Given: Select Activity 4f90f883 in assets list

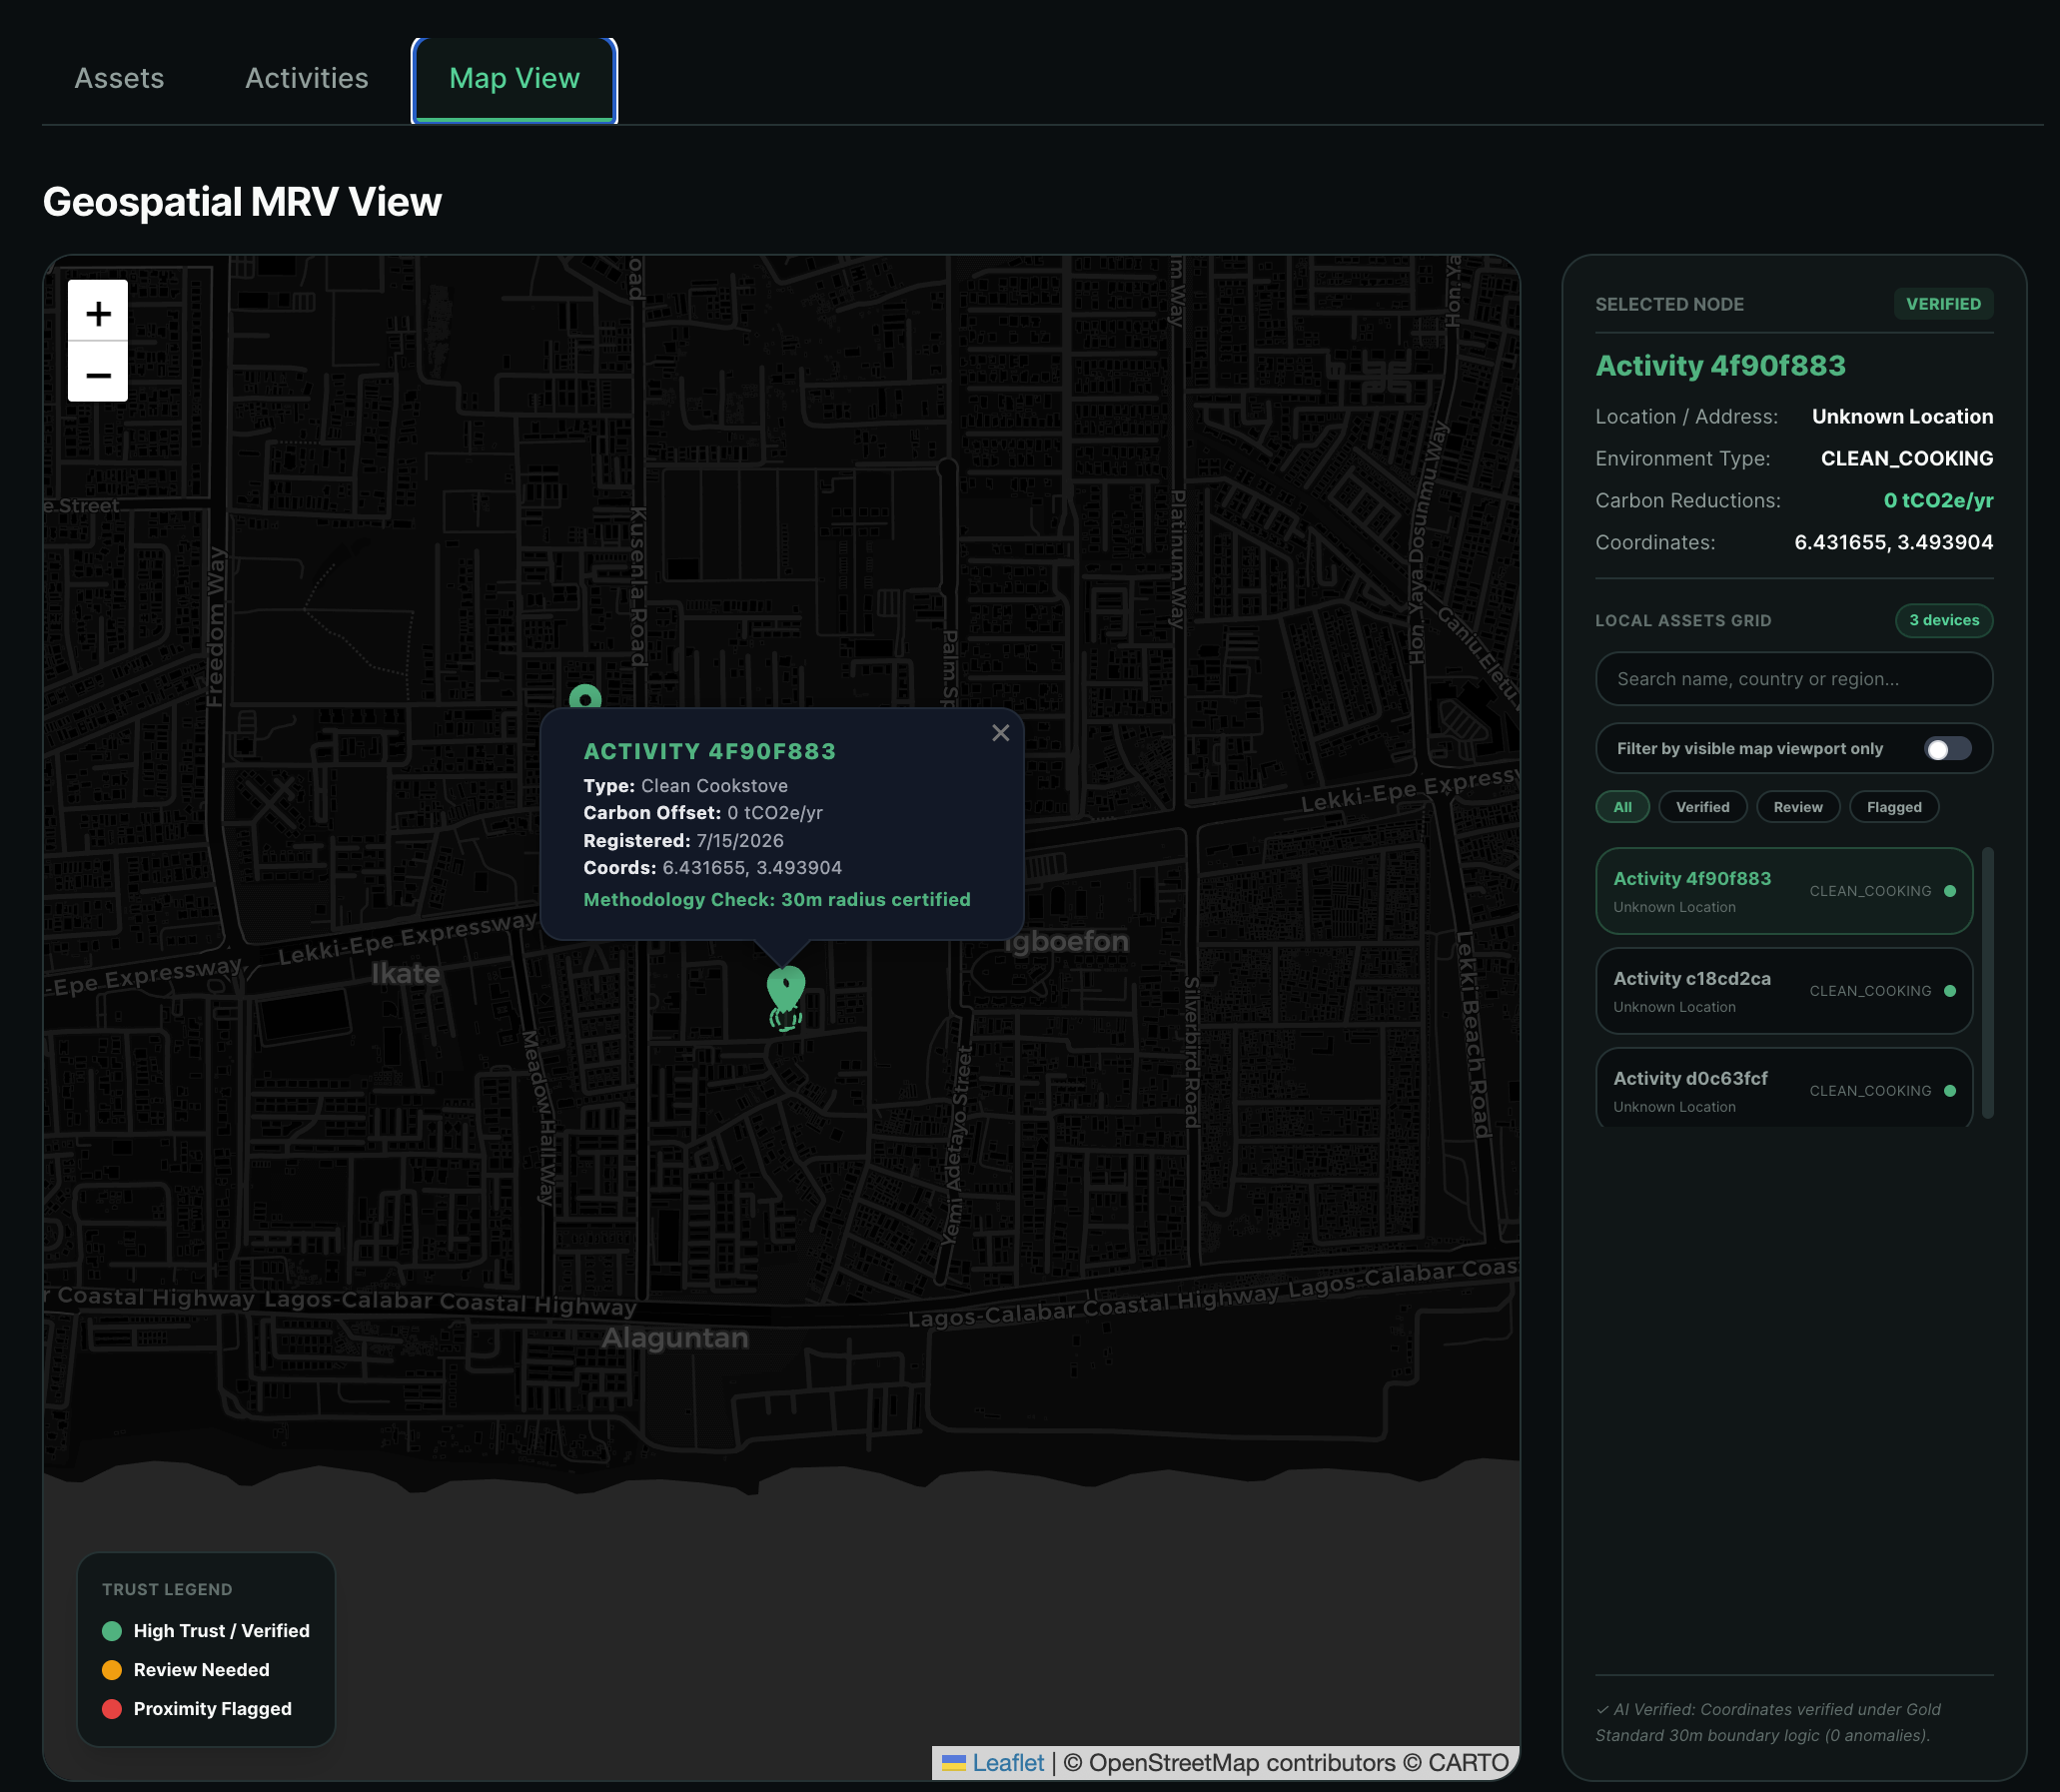Looking at the screenshot, I should coord(1783,891).
